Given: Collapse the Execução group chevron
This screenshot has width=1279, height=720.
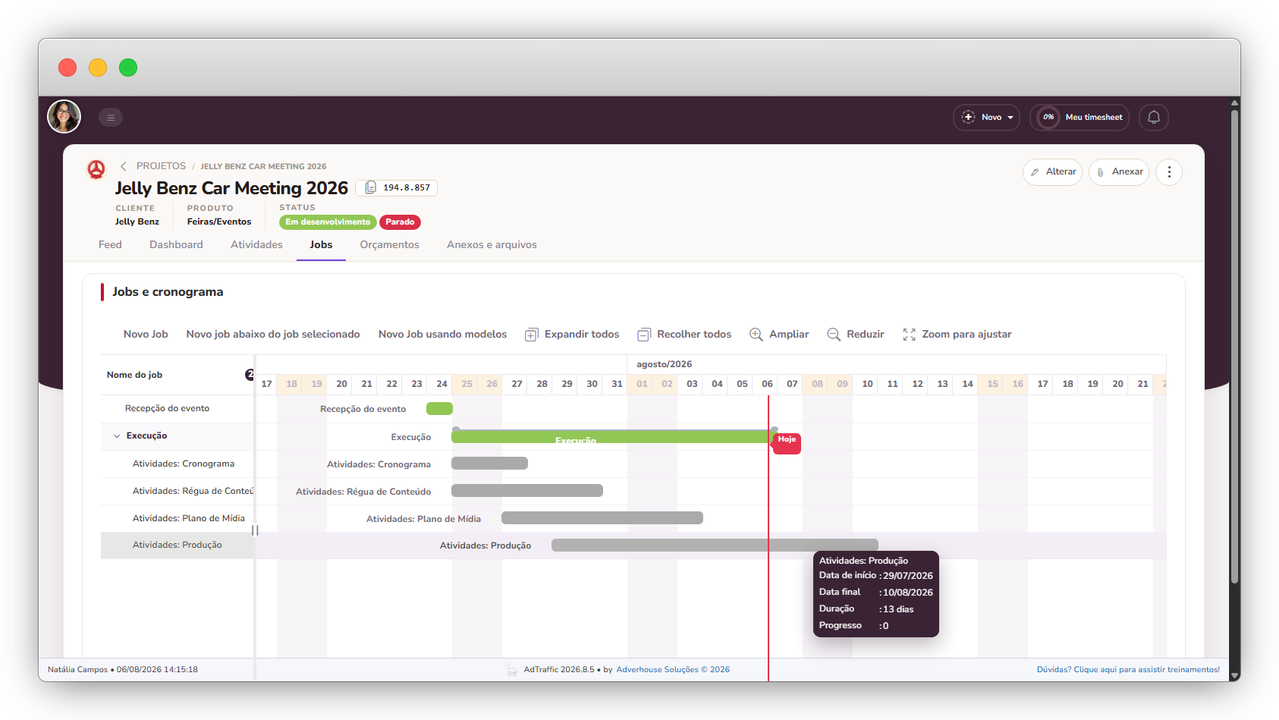Looking at the screenshot, I should (116, 436).
